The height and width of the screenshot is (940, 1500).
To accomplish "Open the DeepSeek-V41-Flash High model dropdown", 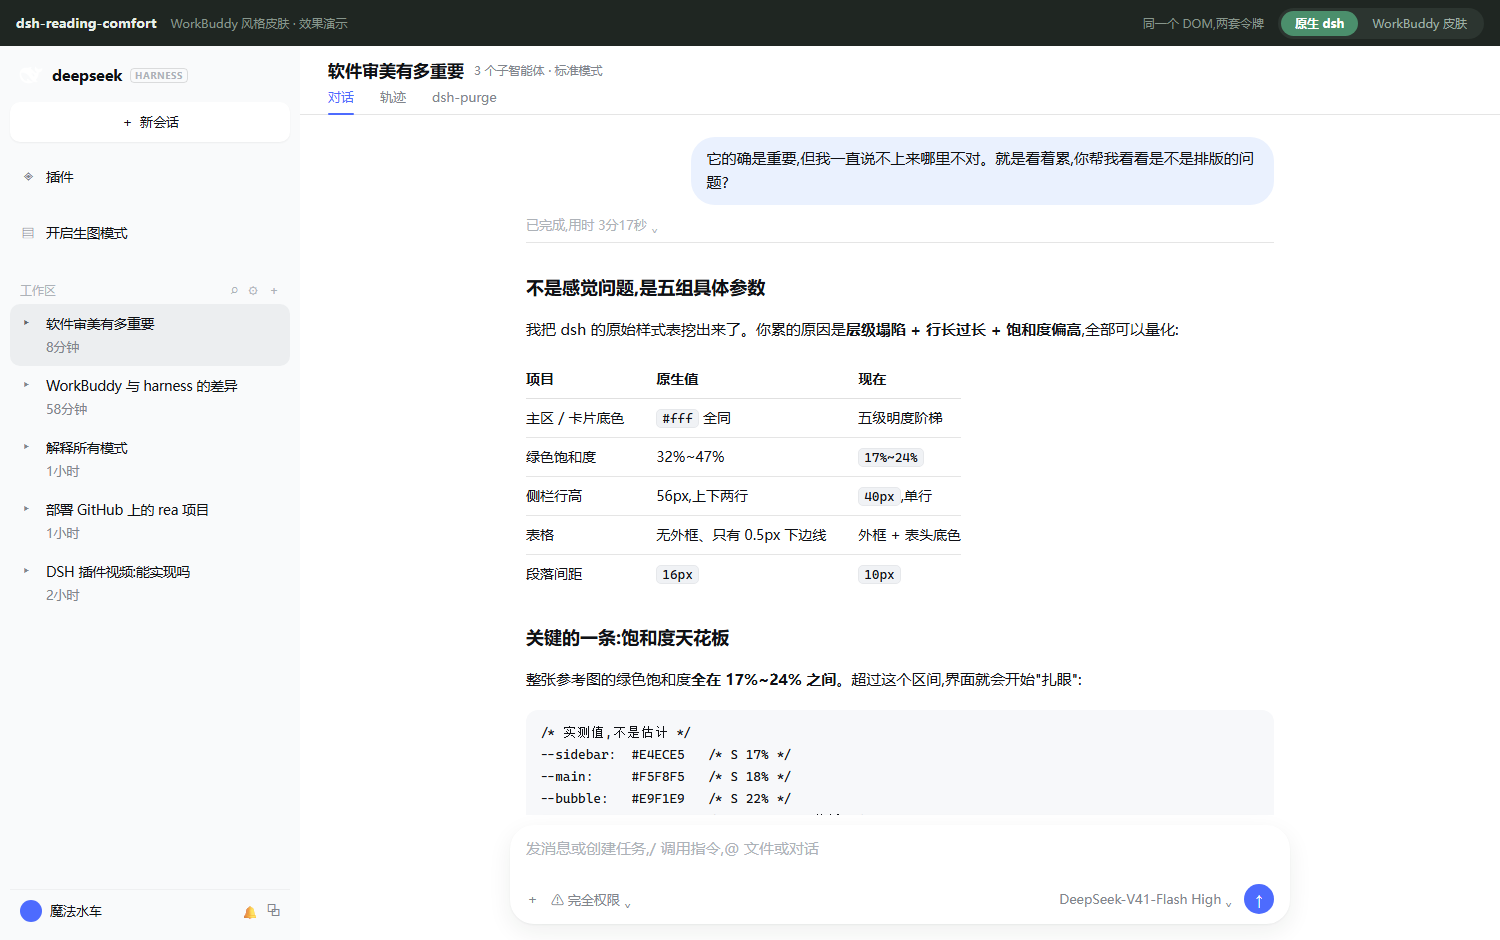I will (x=1145, y=900).
